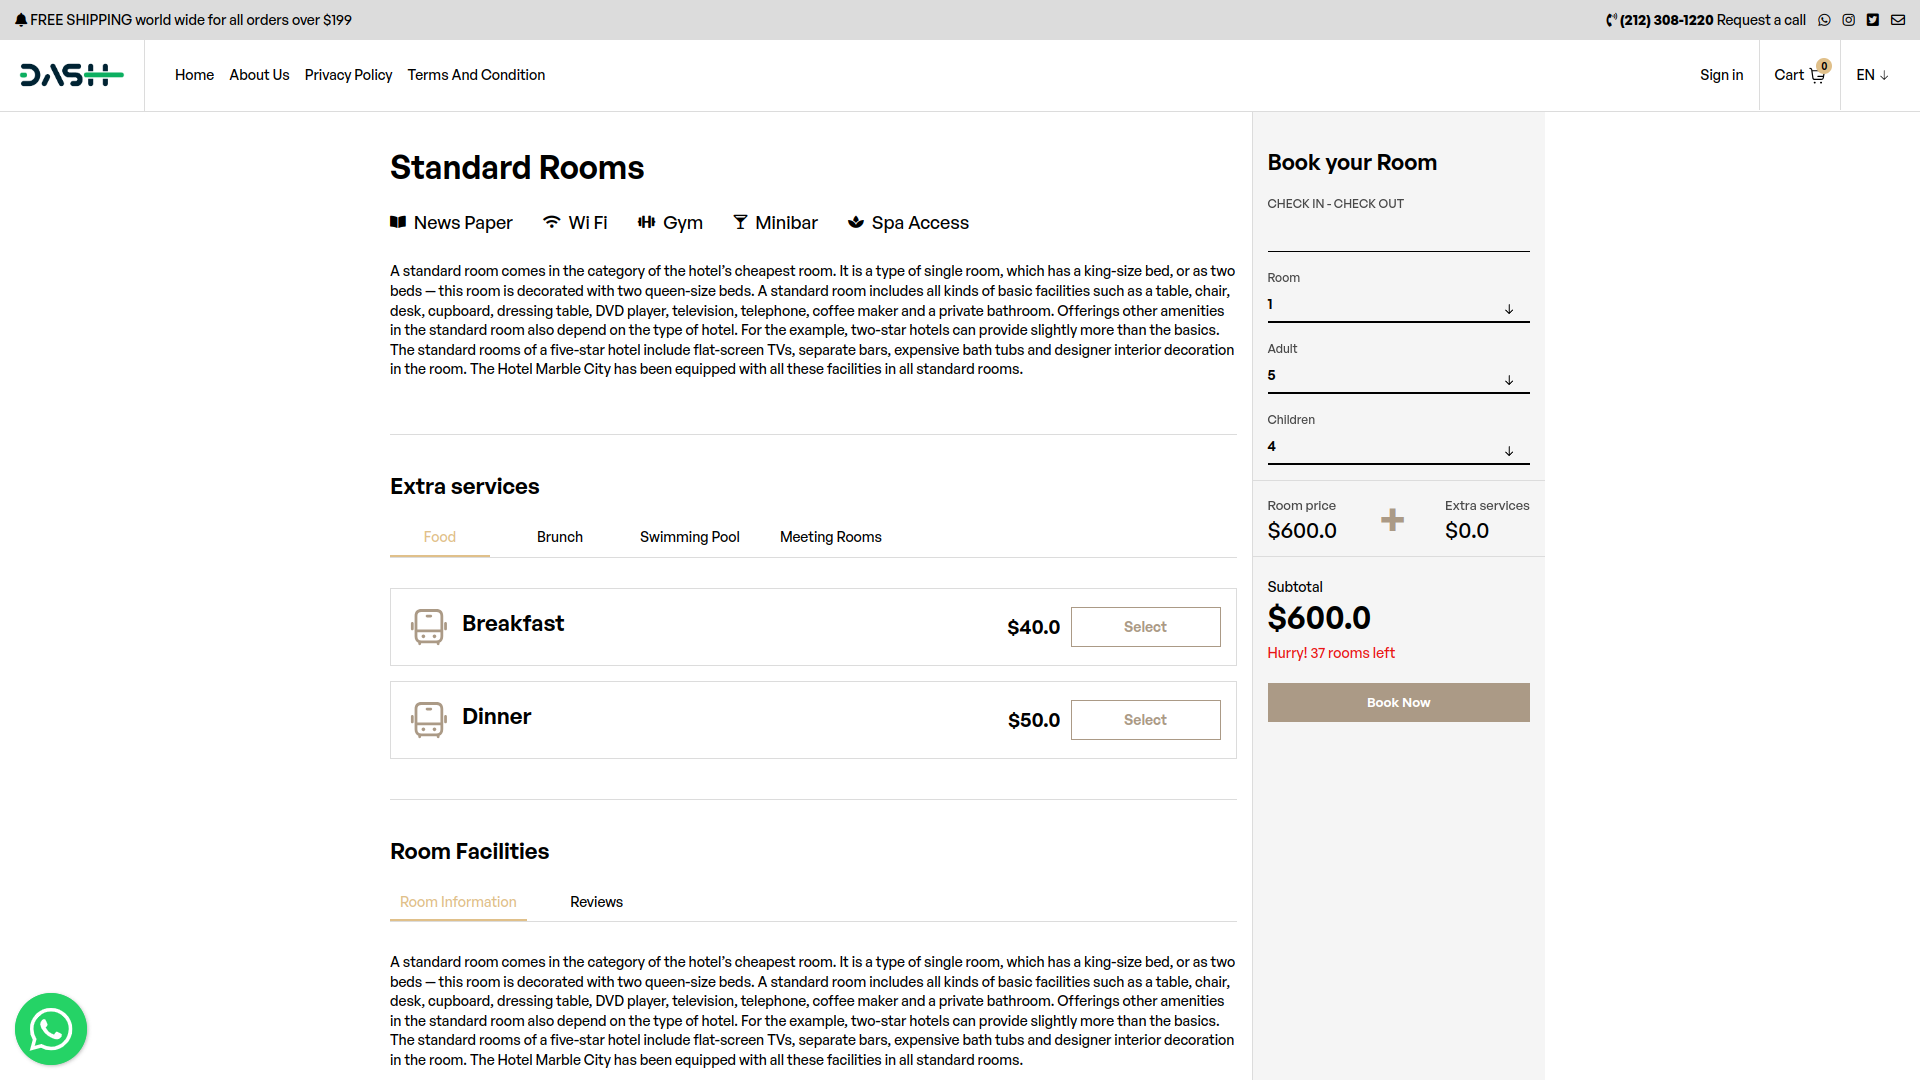Screen dimensions: 1920x1080
Task: Open the shopping cart icon
Action: (1817, 75)
